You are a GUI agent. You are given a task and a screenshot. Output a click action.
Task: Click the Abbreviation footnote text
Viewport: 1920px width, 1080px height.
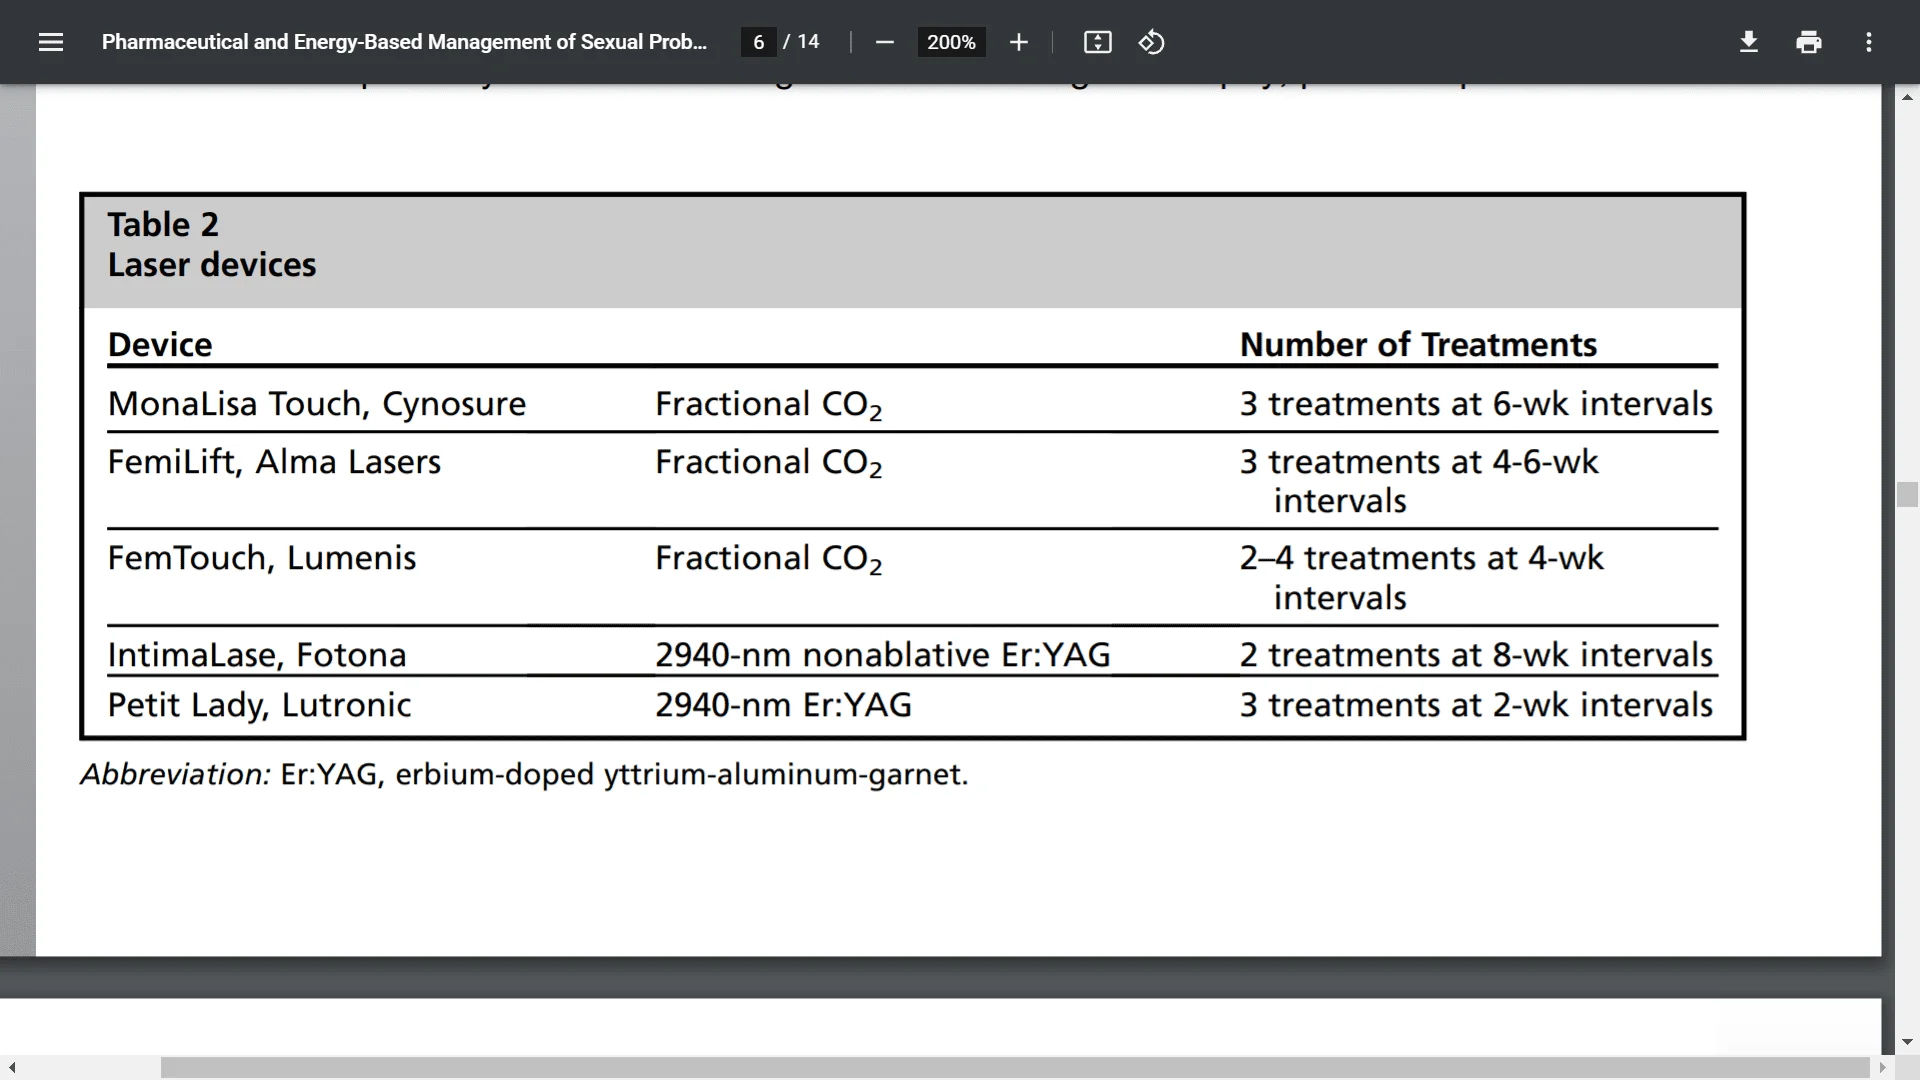point(524,775)
